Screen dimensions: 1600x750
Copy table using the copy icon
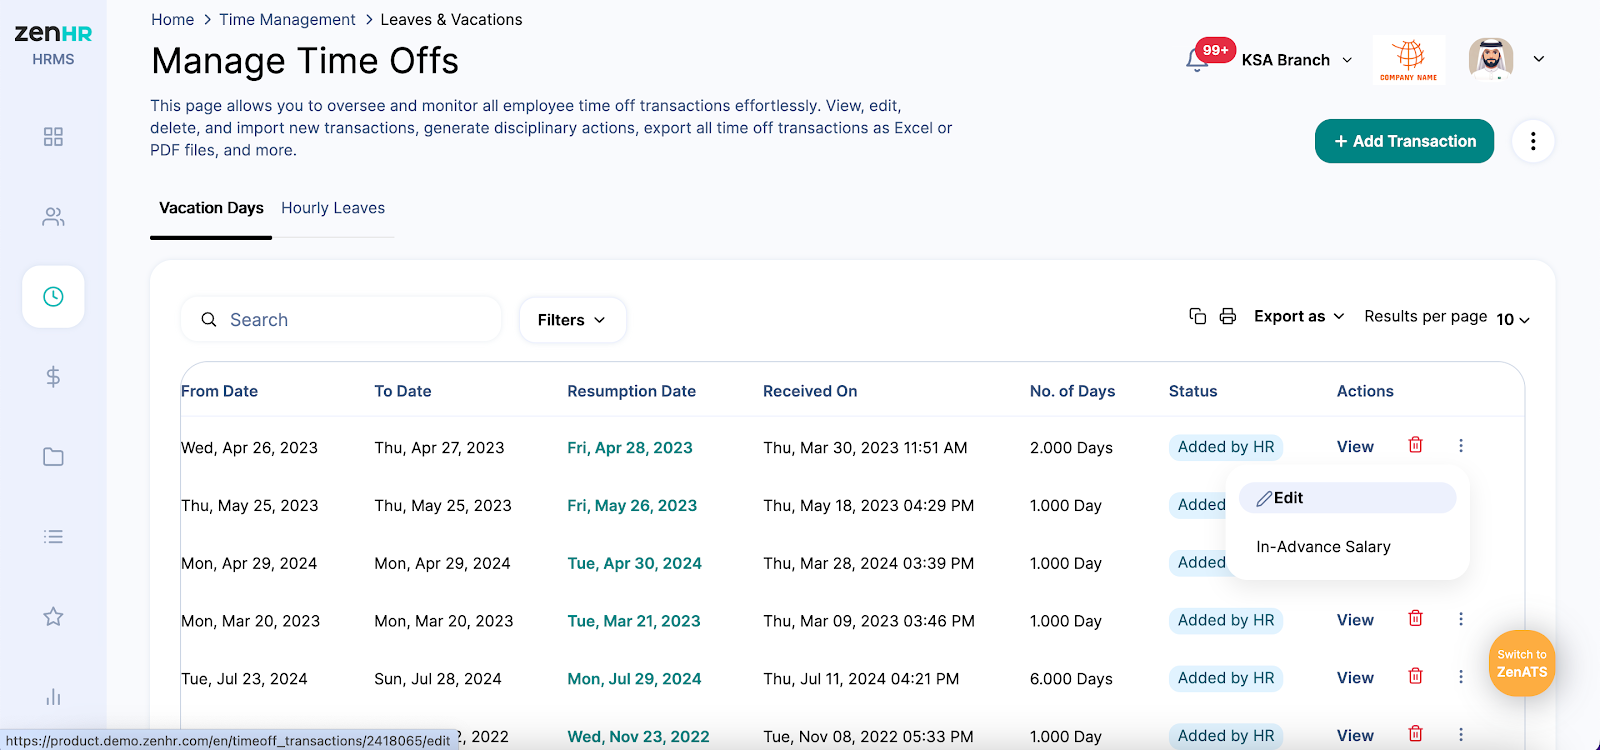[x=1197, y=316]
